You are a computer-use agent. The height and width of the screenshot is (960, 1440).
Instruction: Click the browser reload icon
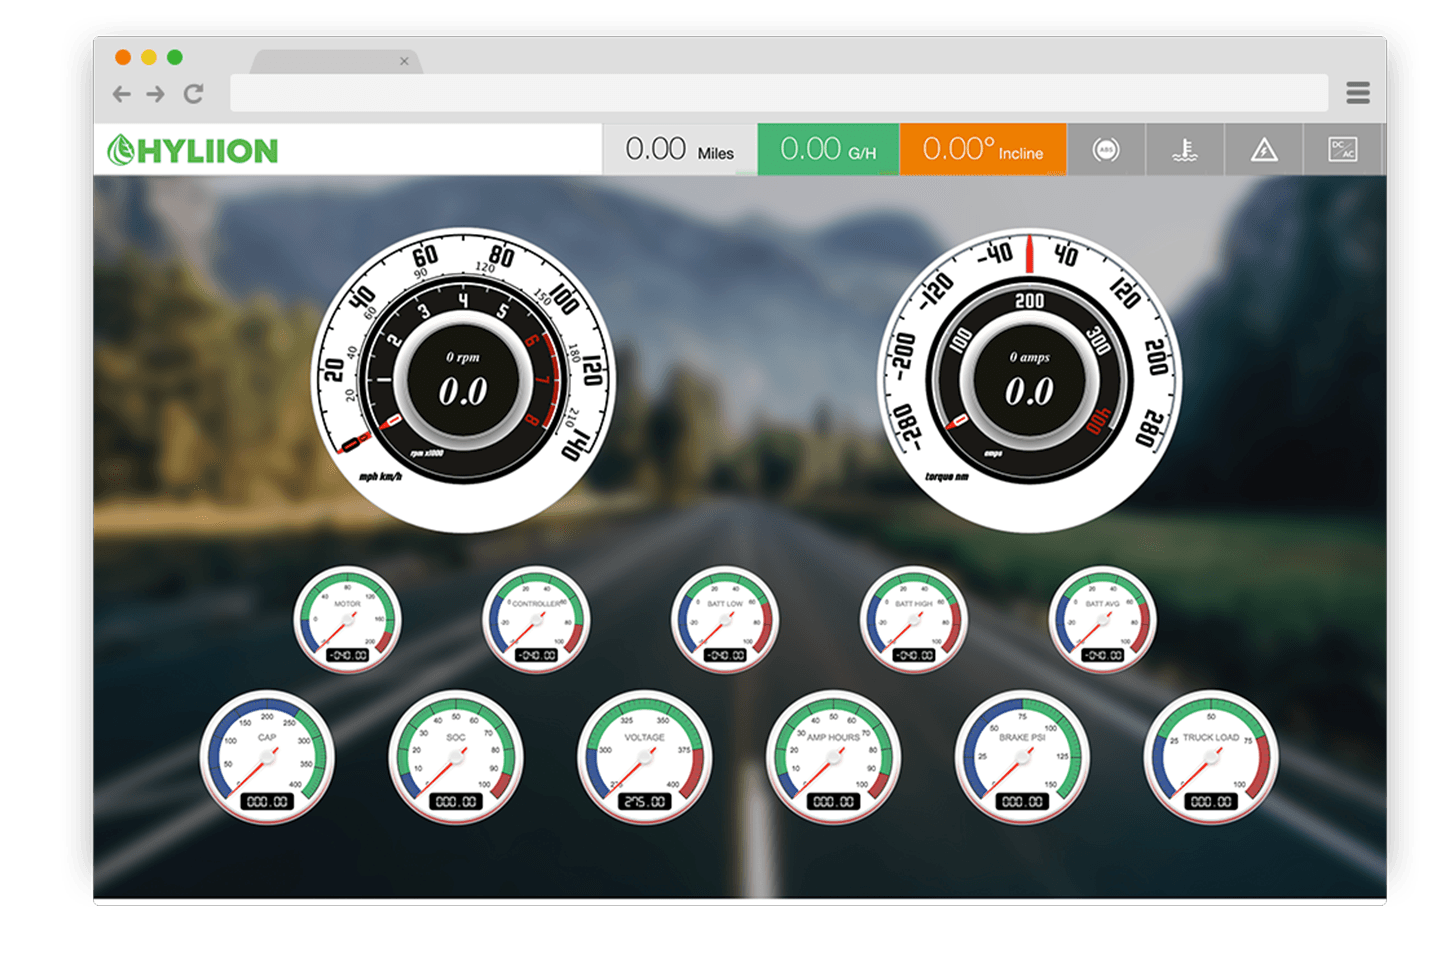pos(193,94)
